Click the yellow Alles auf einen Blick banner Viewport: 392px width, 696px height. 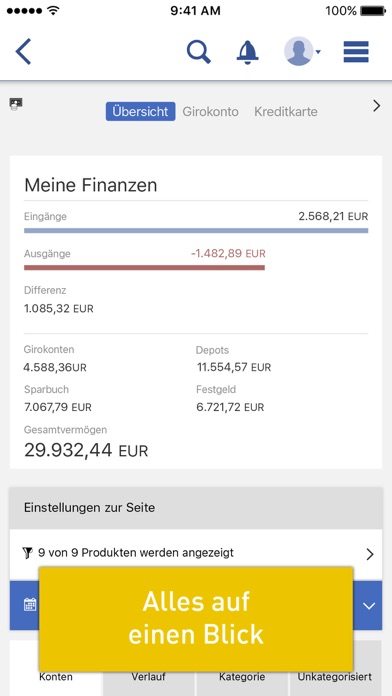point(196,618)
